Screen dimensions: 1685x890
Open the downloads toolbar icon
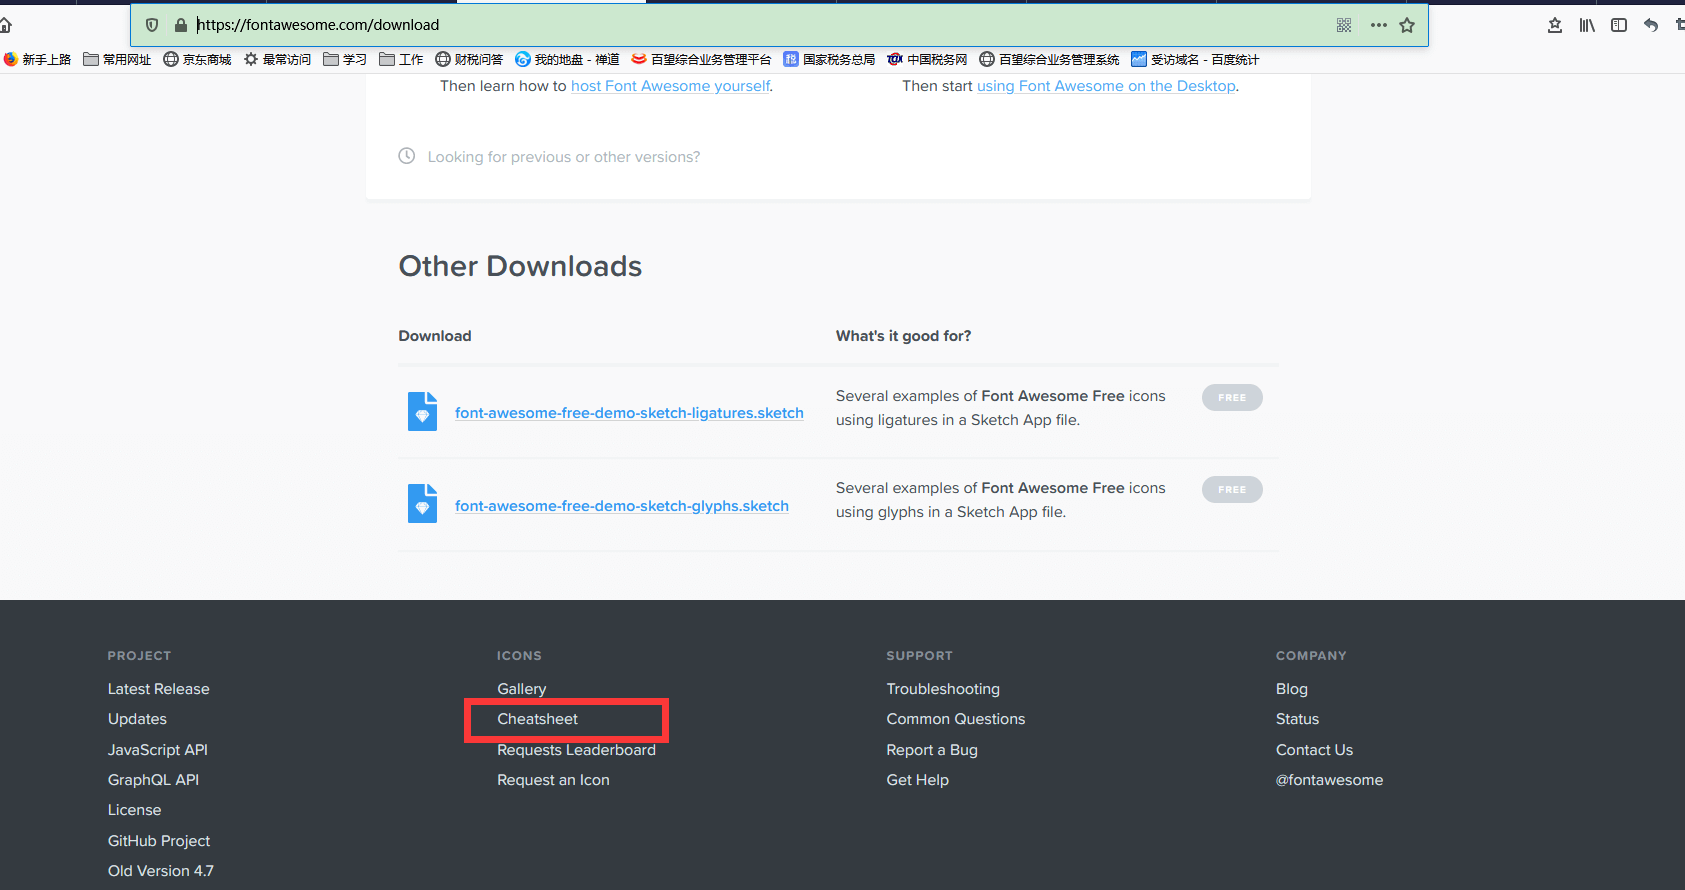coord(1555,25)
